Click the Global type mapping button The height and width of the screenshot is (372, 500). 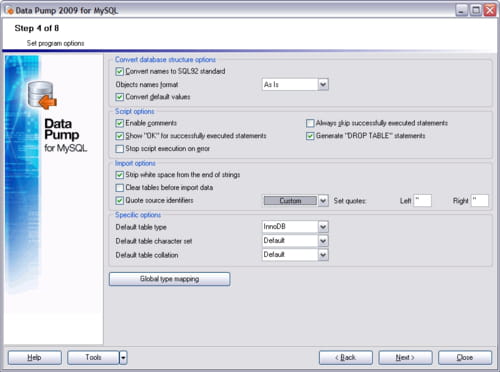tap(170, 279)
